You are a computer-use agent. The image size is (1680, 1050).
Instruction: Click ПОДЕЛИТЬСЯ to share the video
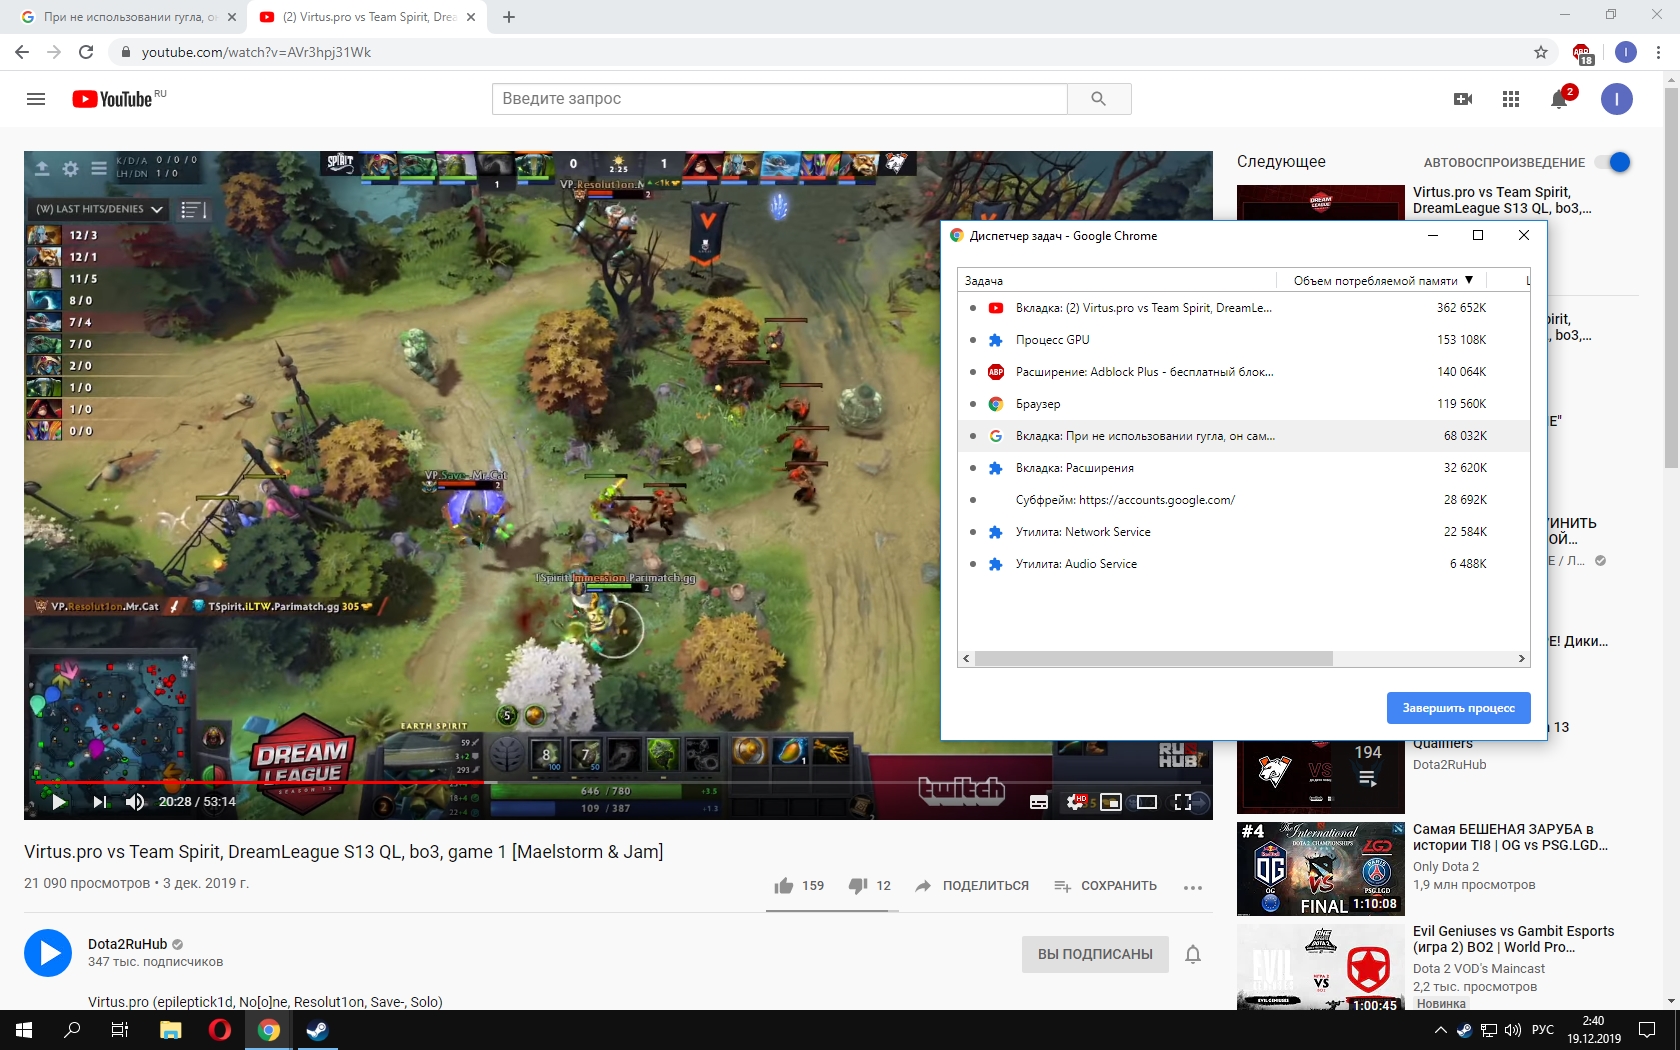tap(972, 886)
